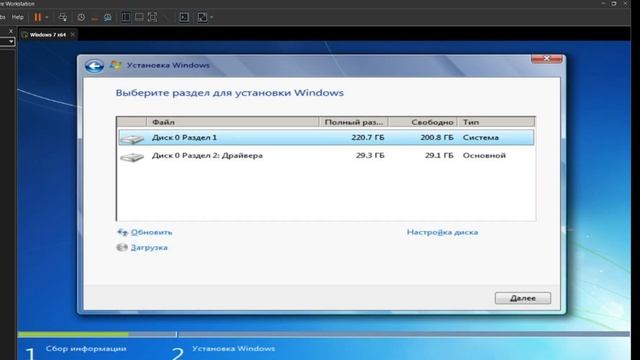640x360 pixels.
Task: Take a snapshot using the clock icon
Action: 81,17
